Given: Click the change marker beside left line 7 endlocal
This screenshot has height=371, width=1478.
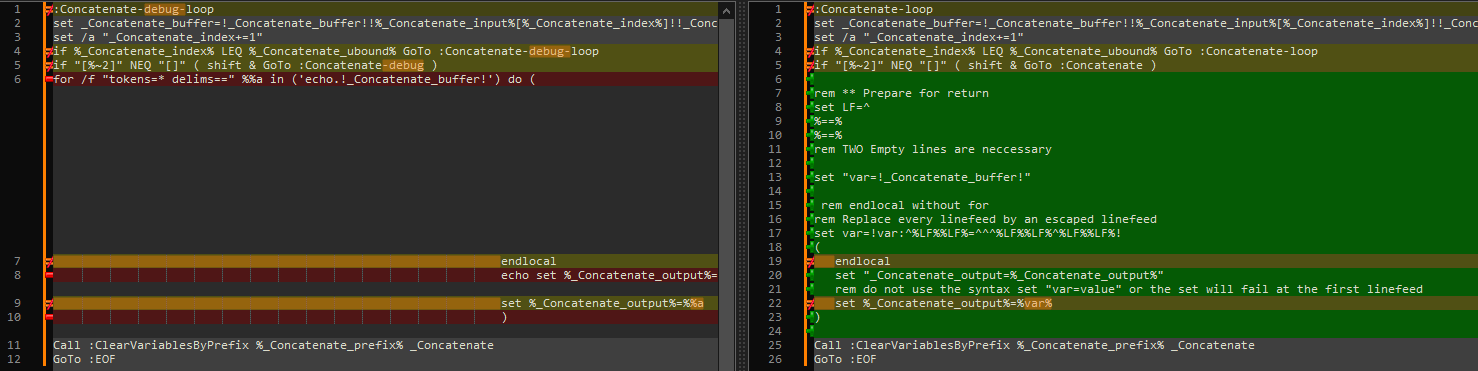Looking at the screenshot, I should (x=49, y=261).
